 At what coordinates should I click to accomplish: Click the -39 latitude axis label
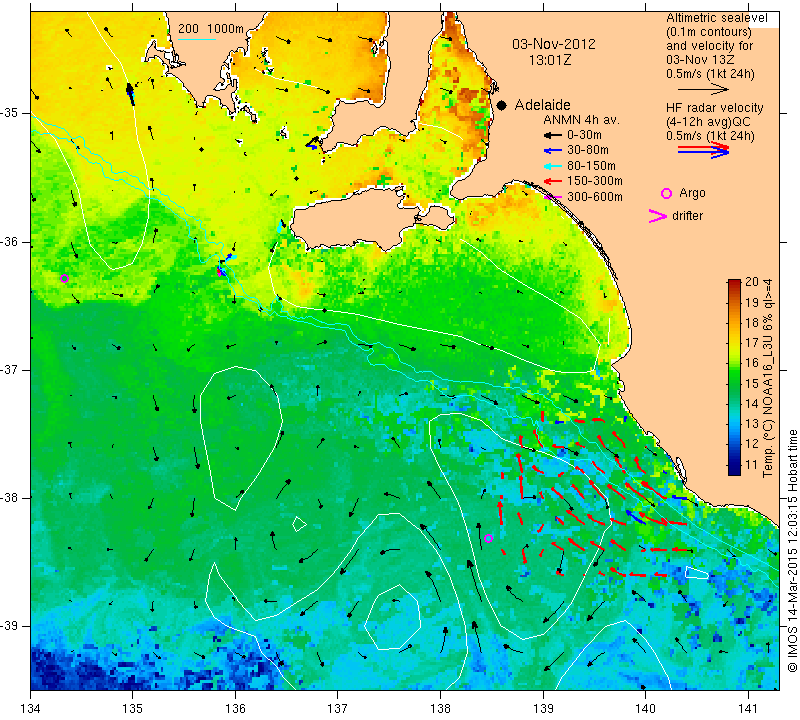pos(10,626)
